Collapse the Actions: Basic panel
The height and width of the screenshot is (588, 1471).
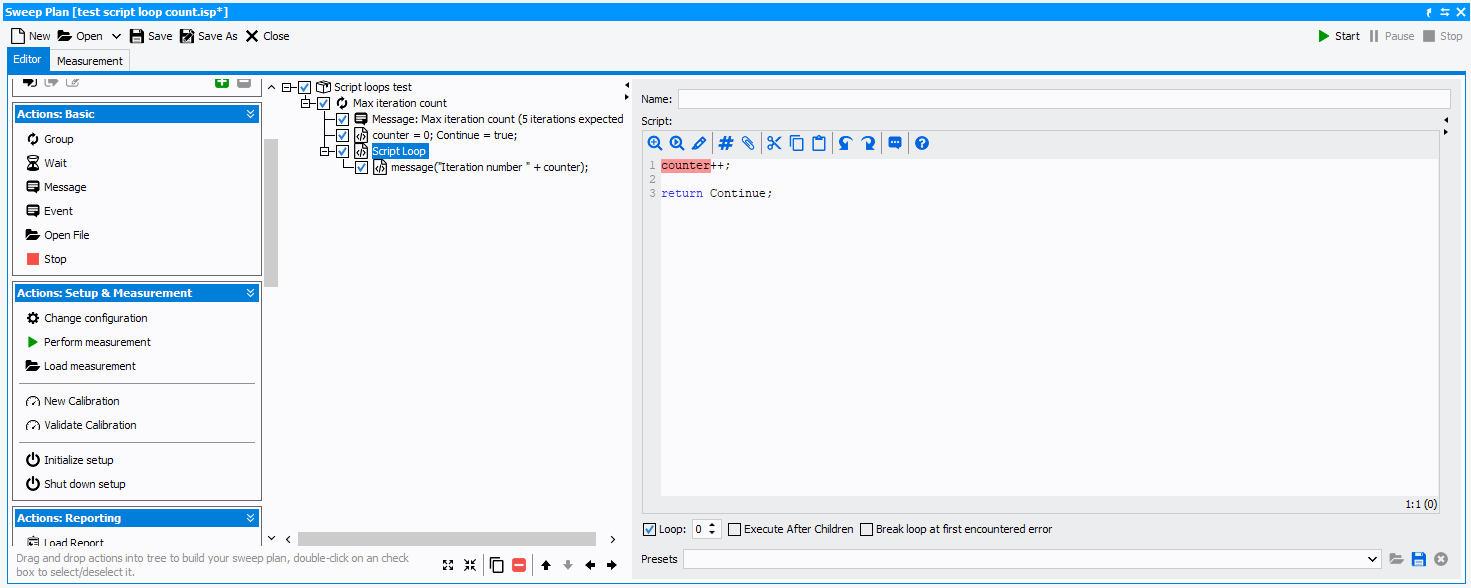coord(251,114)
